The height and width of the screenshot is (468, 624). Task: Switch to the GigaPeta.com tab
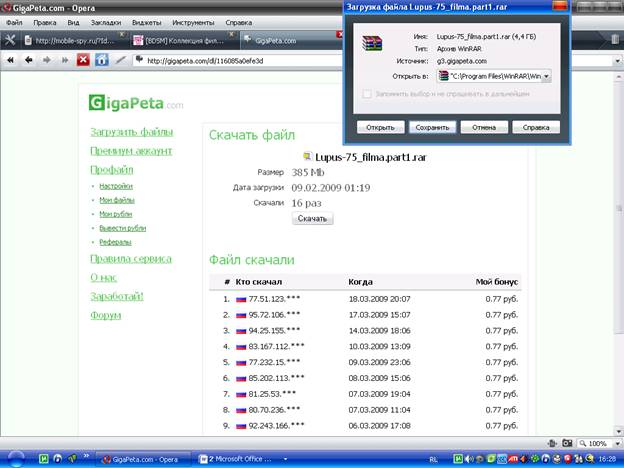pos(291,41)
